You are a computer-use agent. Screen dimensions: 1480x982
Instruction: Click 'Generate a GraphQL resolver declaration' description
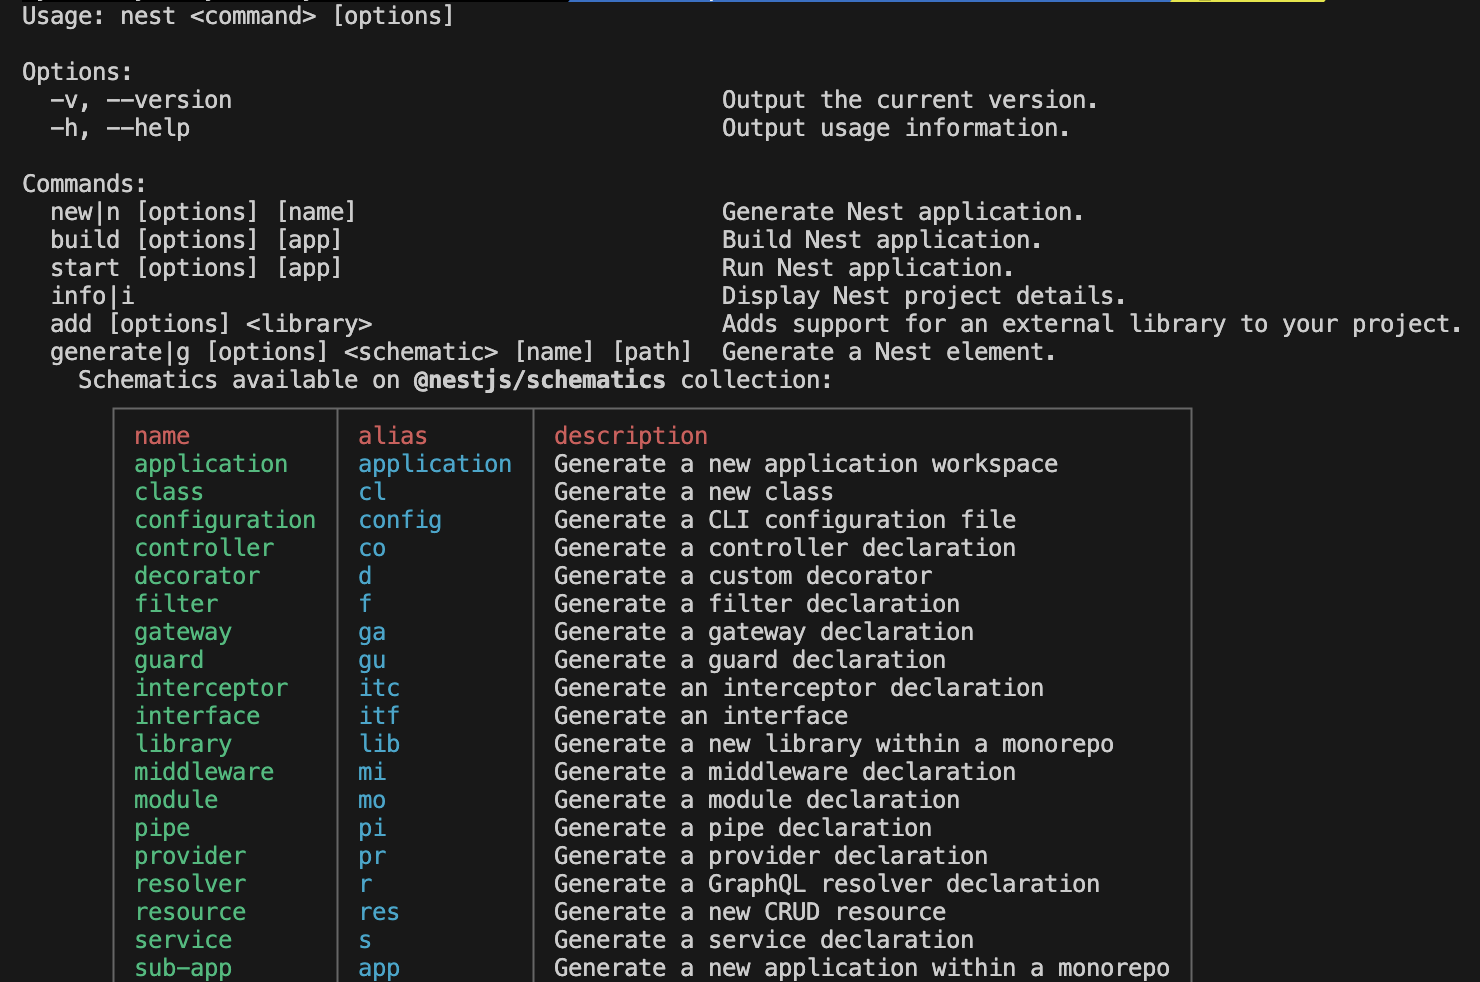click(827, 884)
